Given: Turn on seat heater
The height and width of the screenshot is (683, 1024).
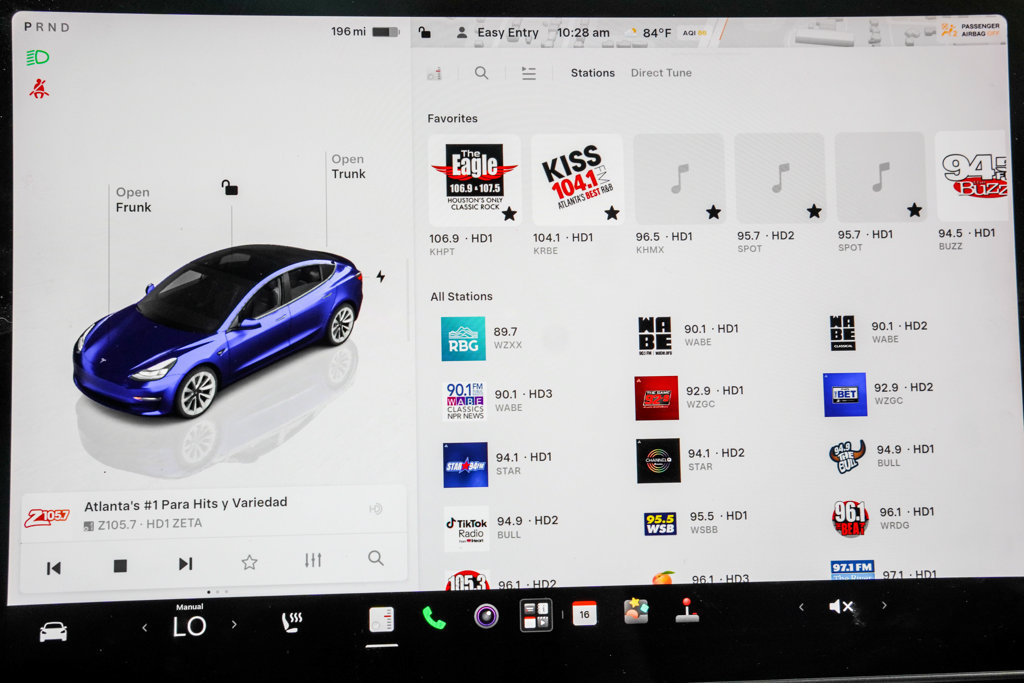Looking at the screenshot, I should (291, 622).
